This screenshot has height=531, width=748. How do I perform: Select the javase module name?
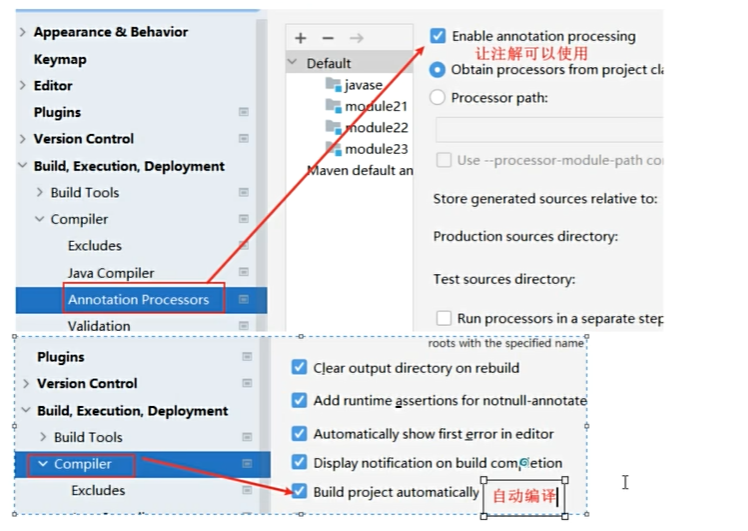(364, 85)
